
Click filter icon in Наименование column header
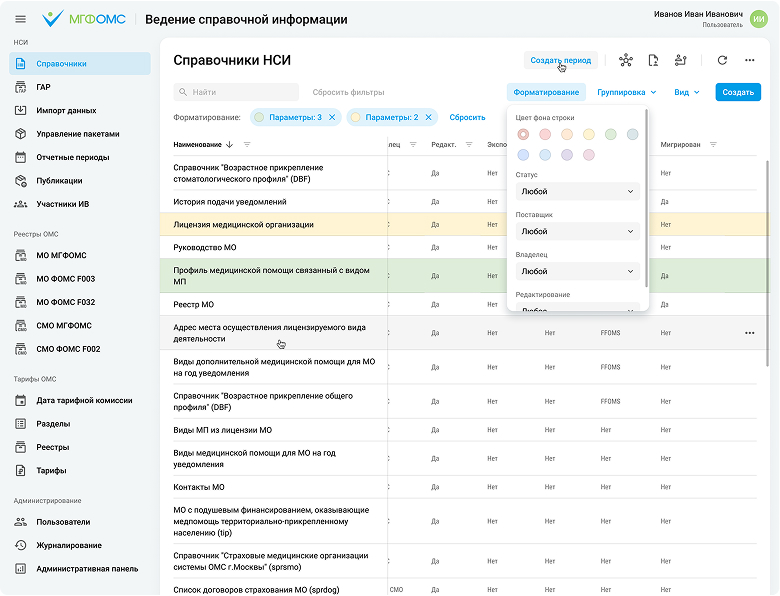tap(247, 144)
